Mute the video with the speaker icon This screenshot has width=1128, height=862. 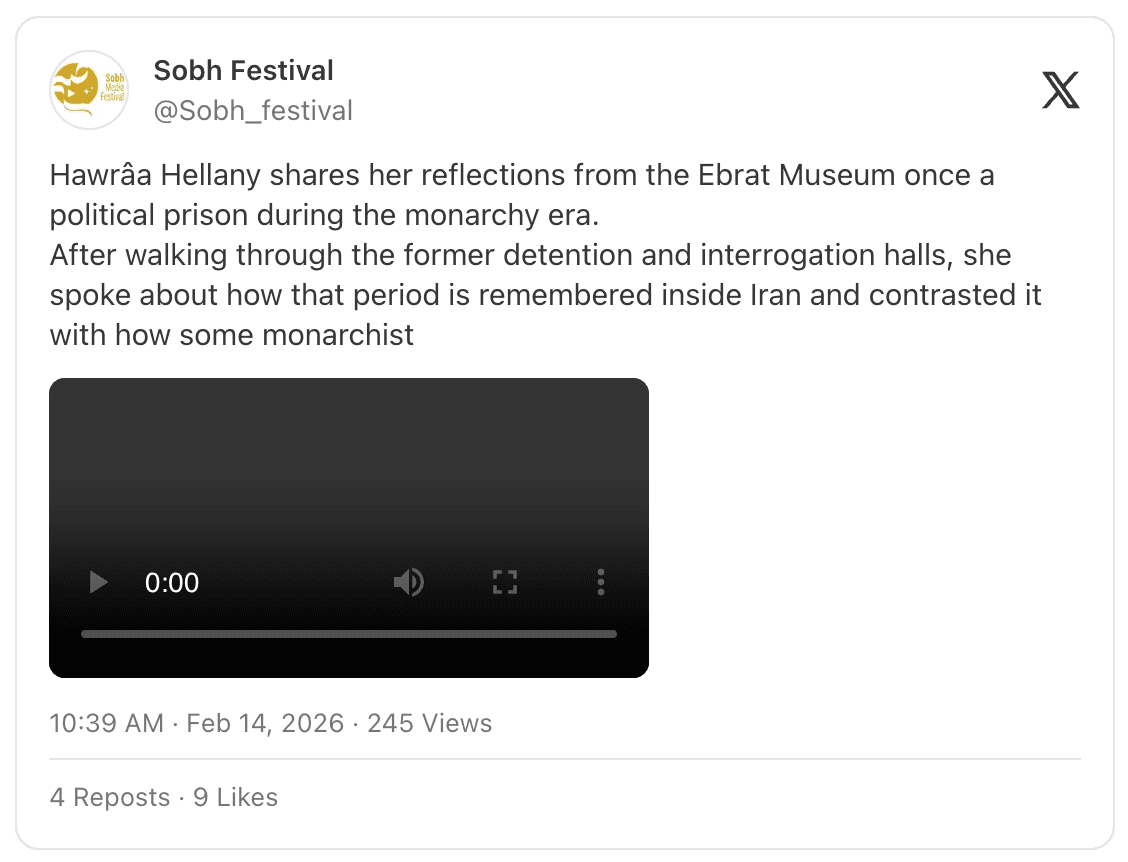click(408, 582)
